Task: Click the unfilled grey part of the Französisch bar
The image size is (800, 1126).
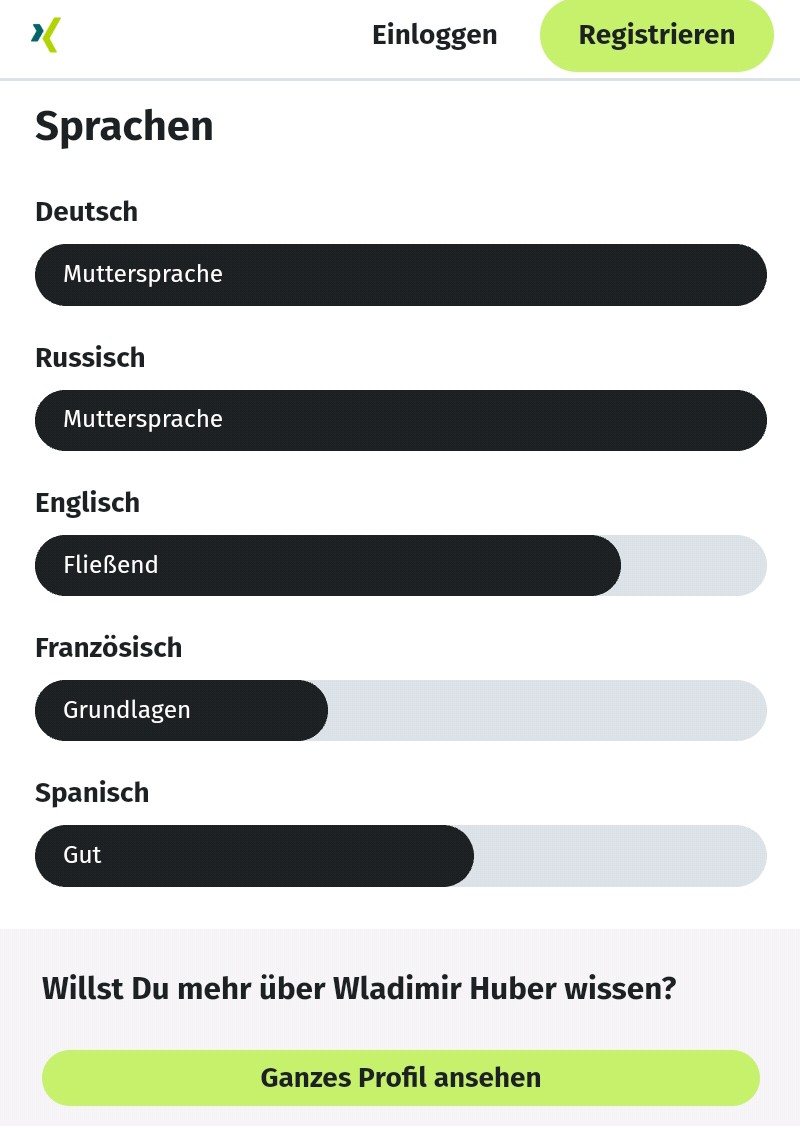Action: [547, 710]
